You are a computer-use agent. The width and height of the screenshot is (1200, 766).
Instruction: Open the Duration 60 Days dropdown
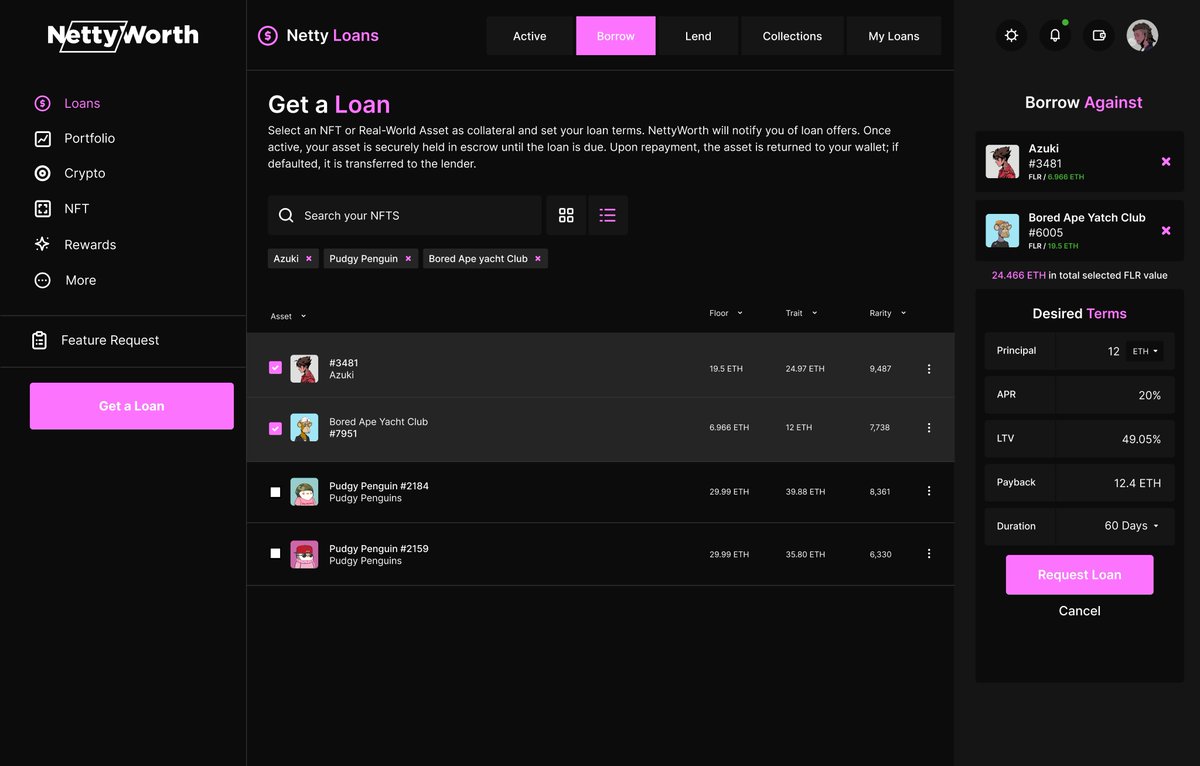(x=1132, y=526)
